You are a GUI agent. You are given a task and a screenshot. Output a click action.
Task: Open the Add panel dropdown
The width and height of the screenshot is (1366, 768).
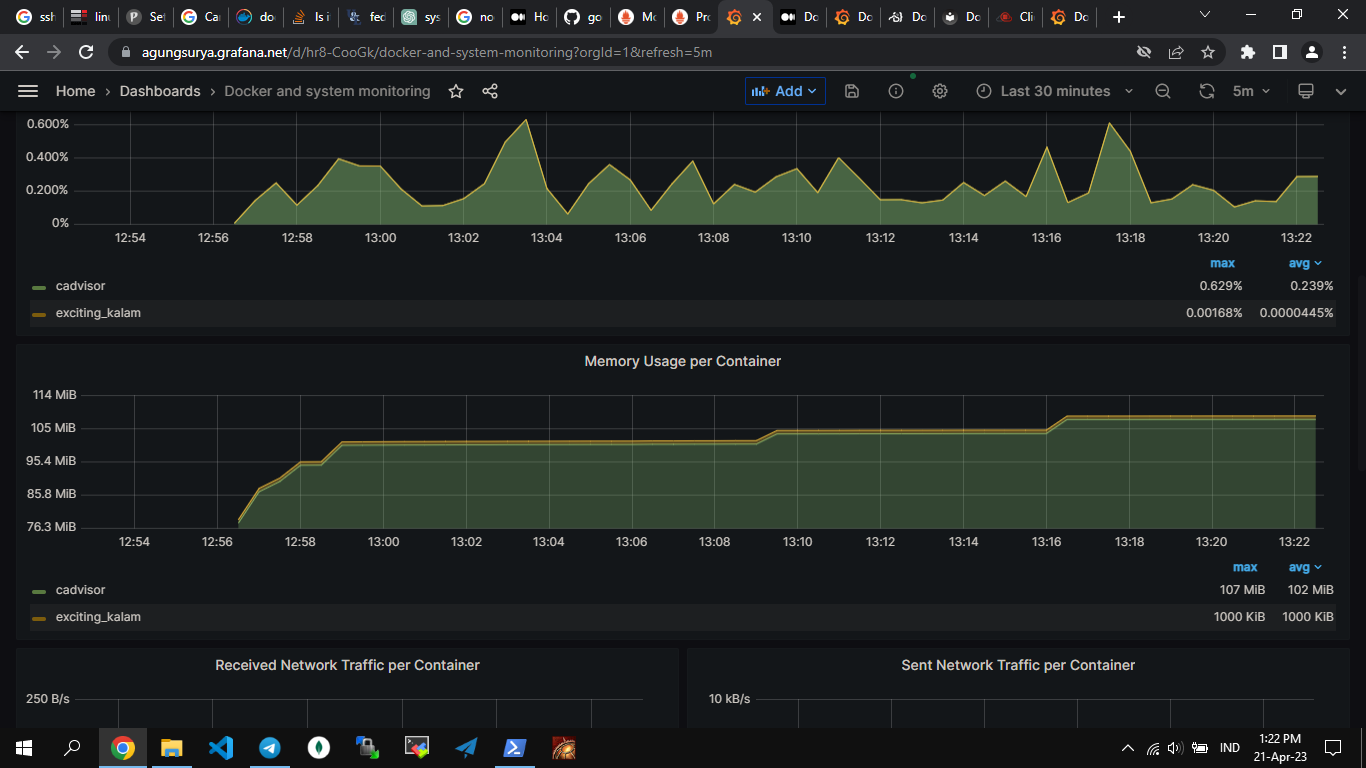785,91
